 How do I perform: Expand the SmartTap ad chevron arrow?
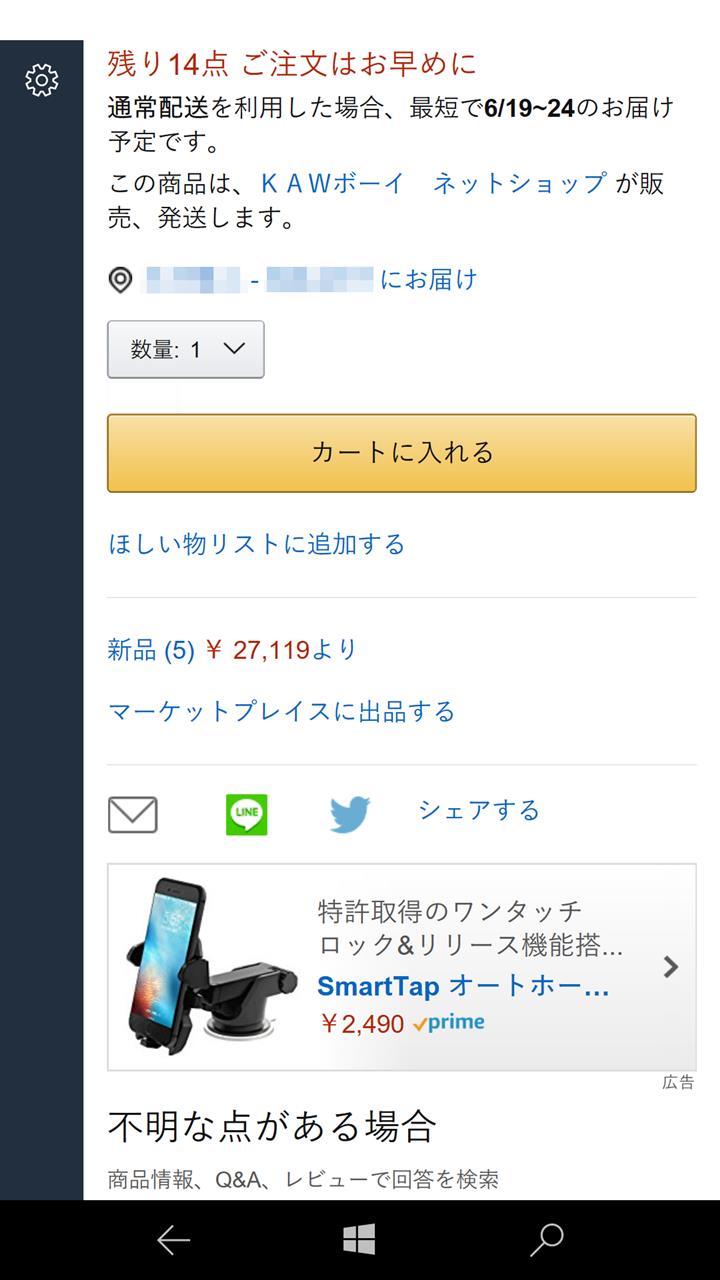(671, 967)
